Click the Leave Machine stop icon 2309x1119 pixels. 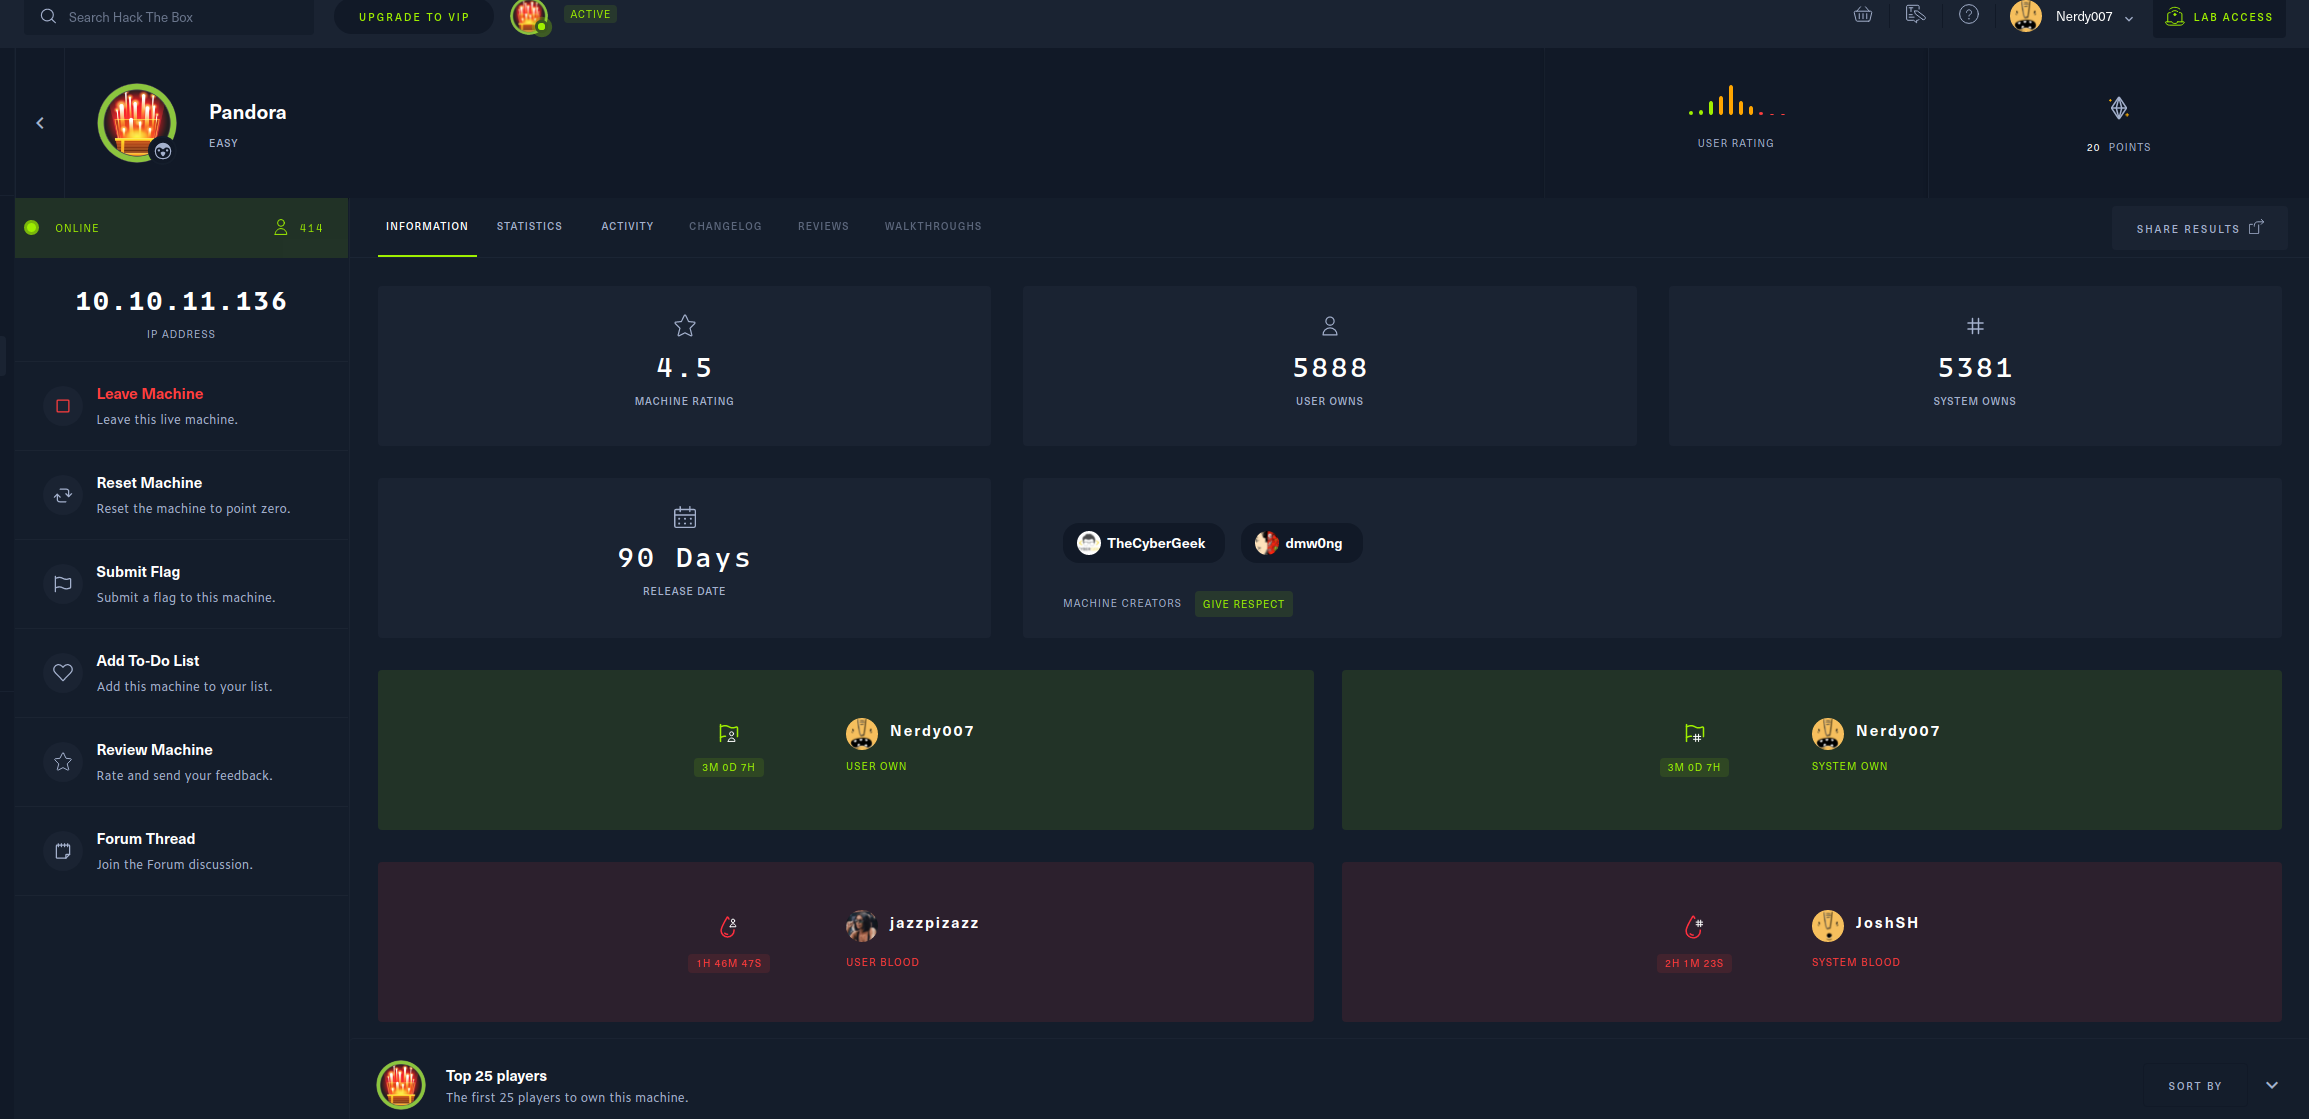click(x=63, y=406)
